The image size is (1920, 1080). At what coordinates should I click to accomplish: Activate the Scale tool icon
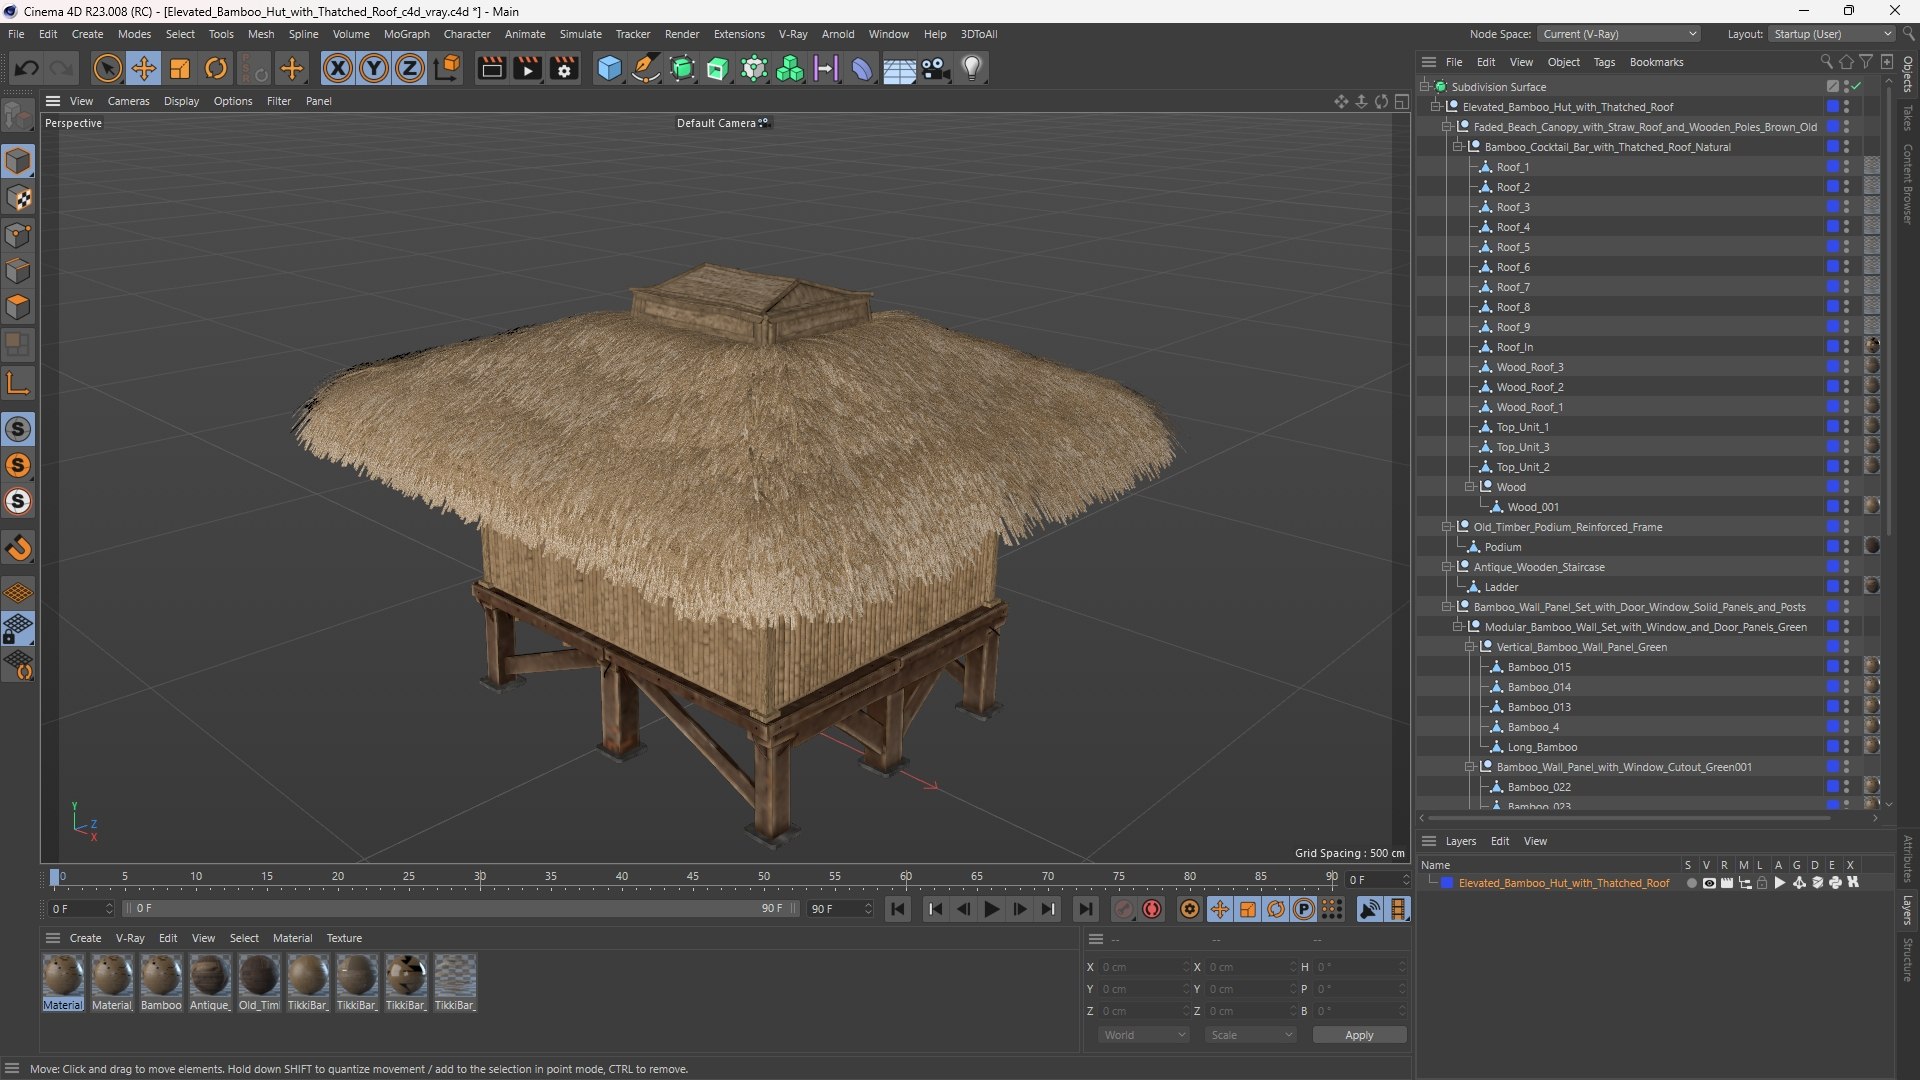180,68
